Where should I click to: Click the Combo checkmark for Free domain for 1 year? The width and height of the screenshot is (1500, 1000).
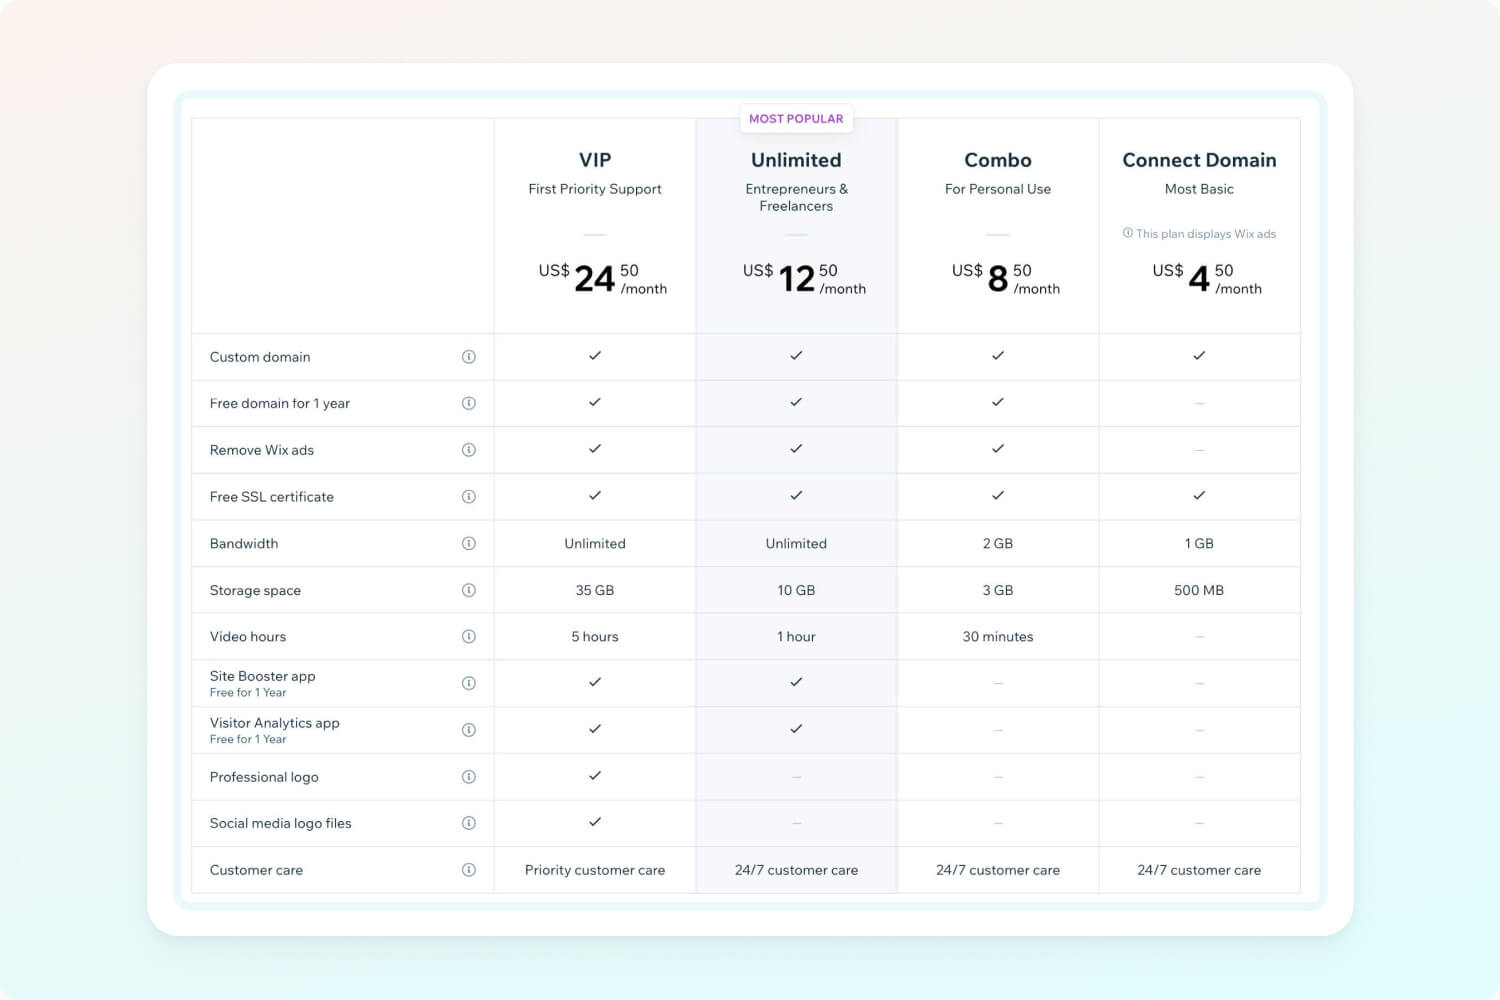tap(998, 402)
